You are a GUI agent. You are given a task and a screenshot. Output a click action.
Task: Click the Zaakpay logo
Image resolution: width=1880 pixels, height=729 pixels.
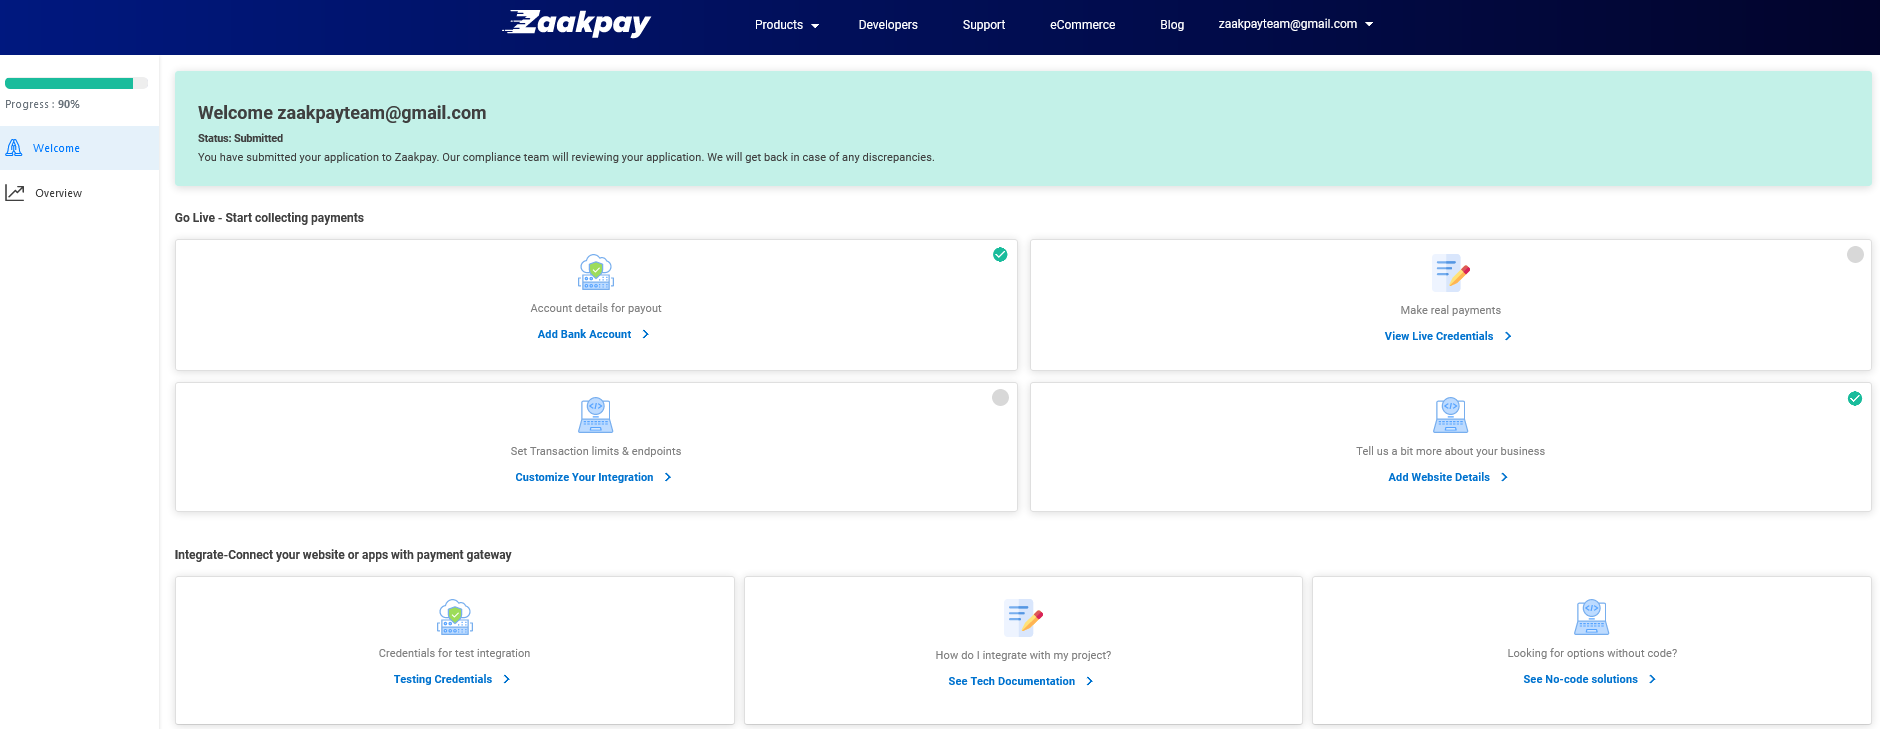click(x=576, y=23)
